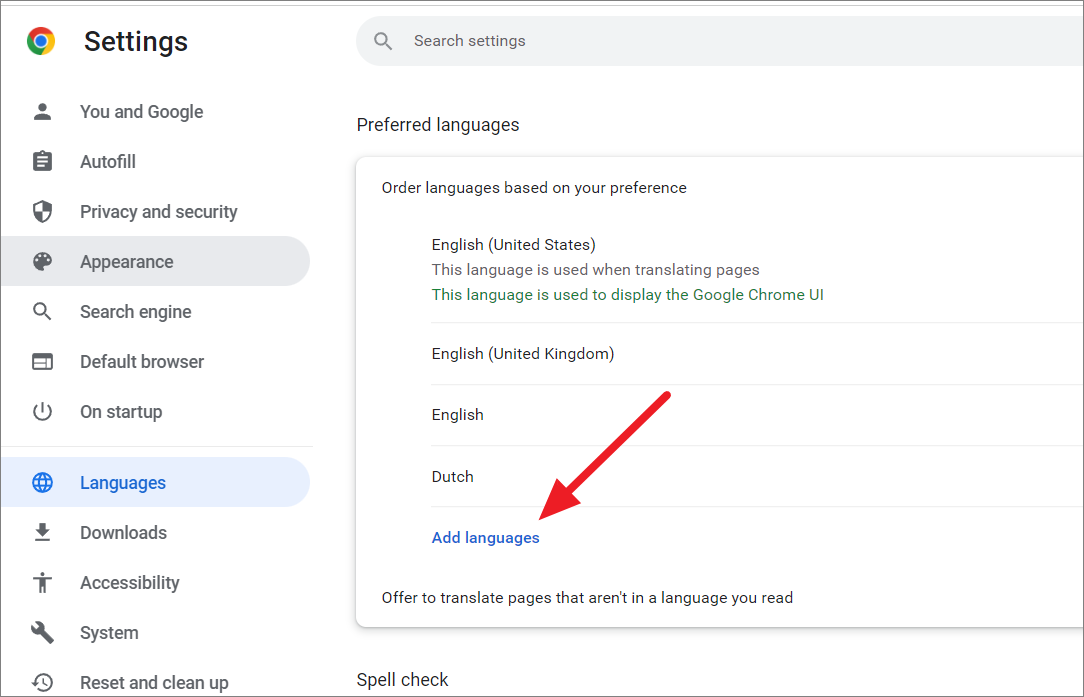This screenshot has height=697, width=1084.
Task: Click the Dutch language entry
Action: [x=453, y=476]
